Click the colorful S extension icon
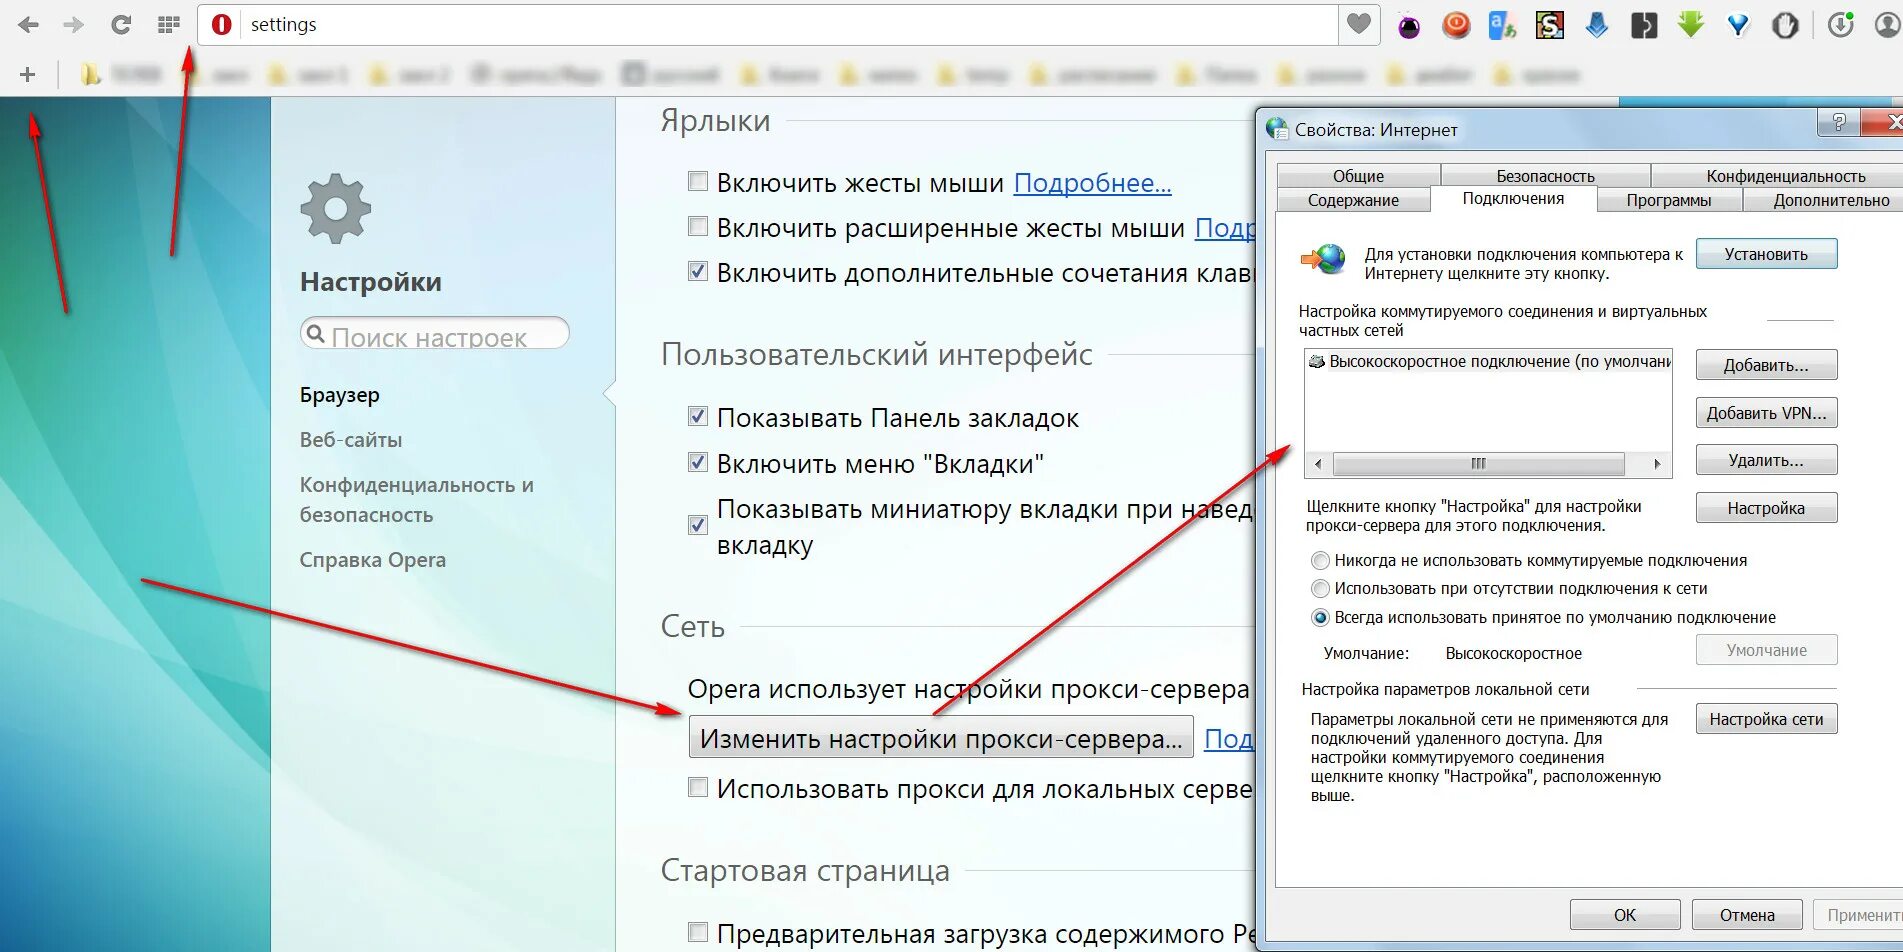 coord(1549,25)
